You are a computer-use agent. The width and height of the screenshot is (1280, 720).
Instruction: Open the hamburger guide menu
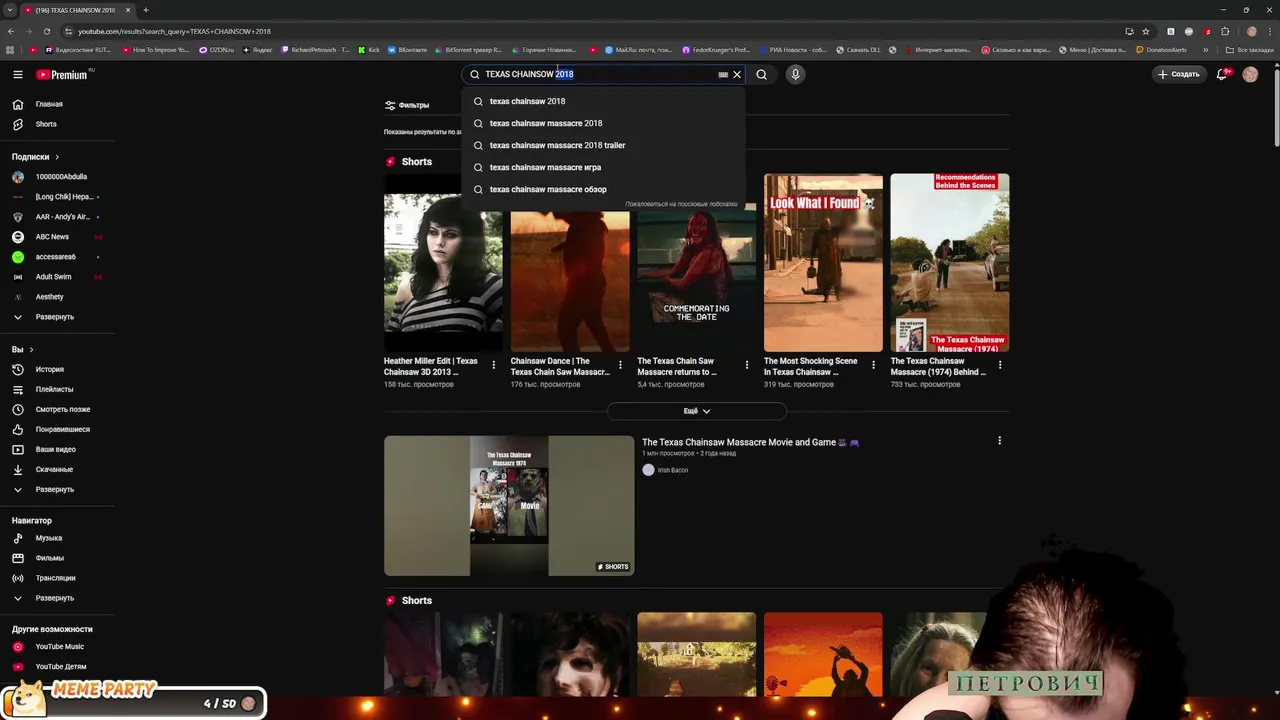[18, 74]
